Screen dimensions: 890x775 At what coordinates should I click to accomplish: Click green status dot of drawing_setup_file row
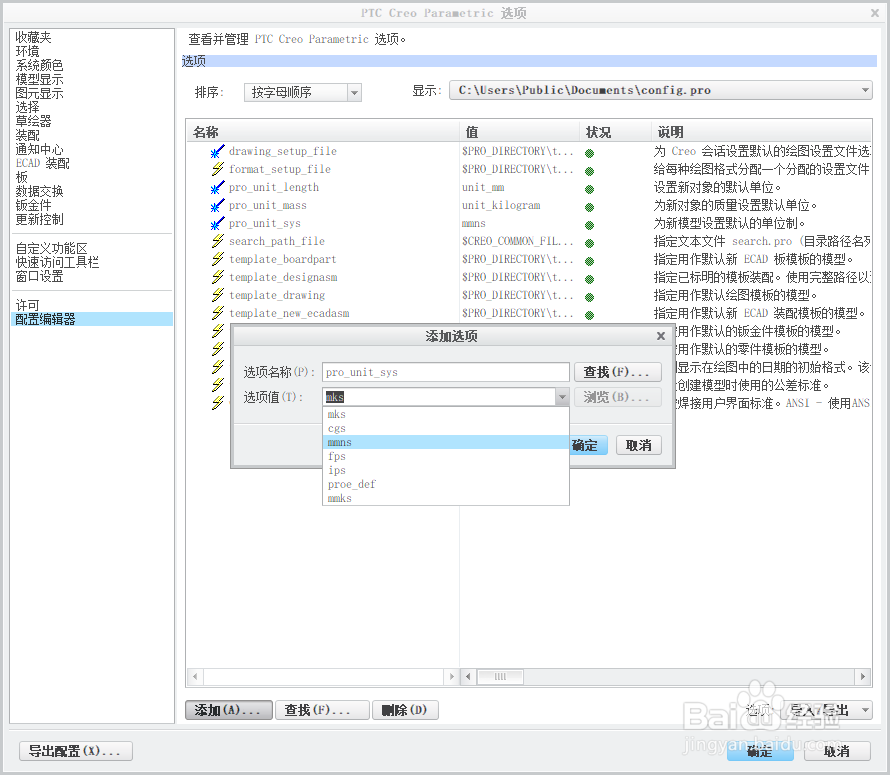point(590,153)
